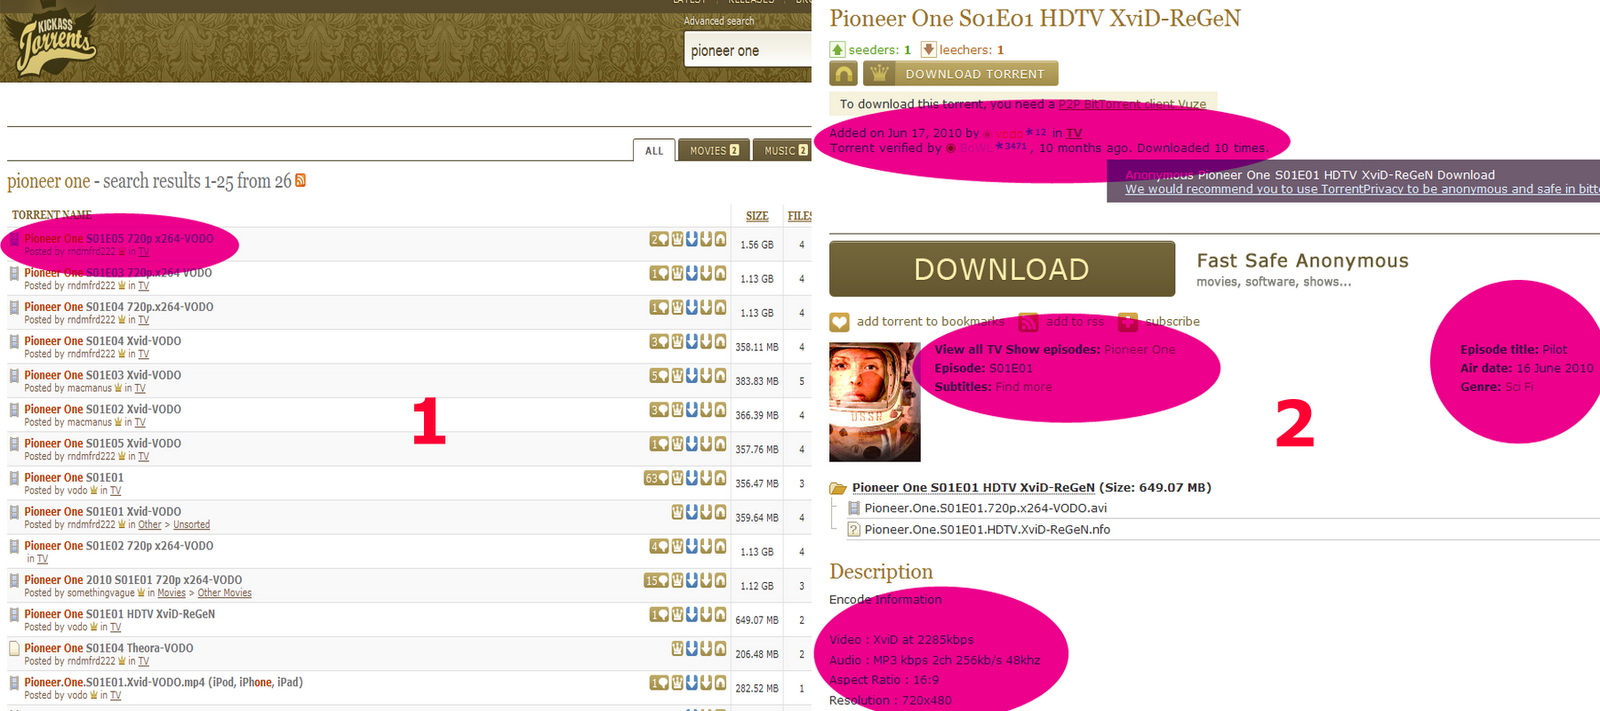This screenshot has width=1600, height=711.
Task: Click verified crown icon for S01E01 Xvid-VODO row
Action: tap(677, 512)
